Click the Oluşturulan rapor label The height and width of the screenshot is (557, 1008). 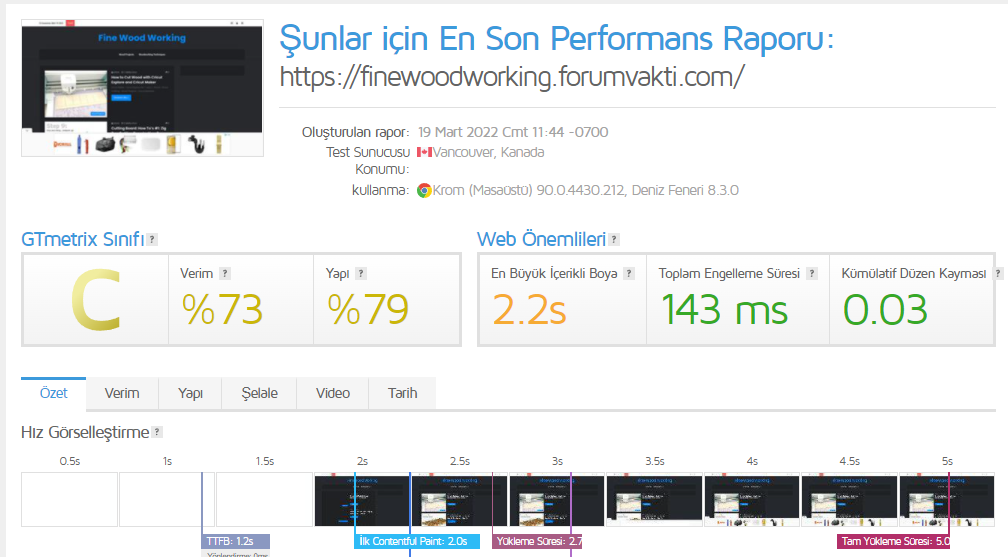356,132
